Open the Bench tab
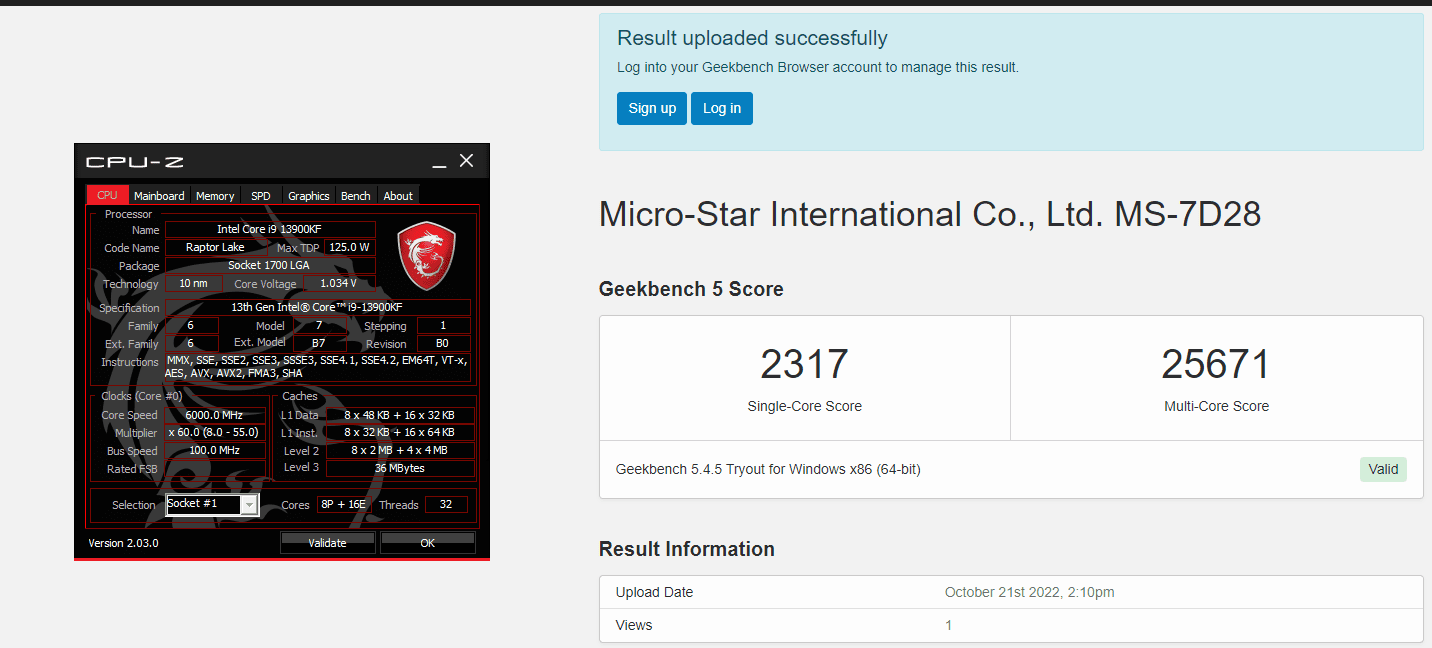 point(356,195)
